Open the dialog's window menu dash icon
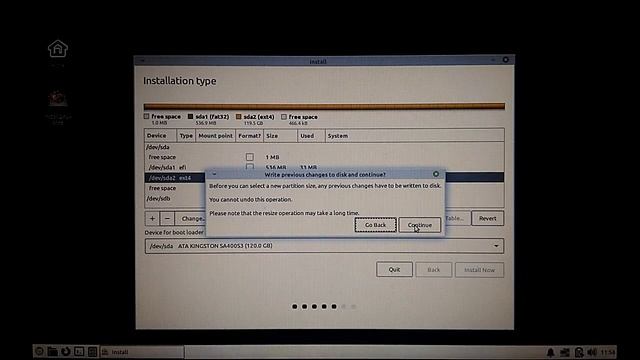640x360 pixels. coord(214,174)
